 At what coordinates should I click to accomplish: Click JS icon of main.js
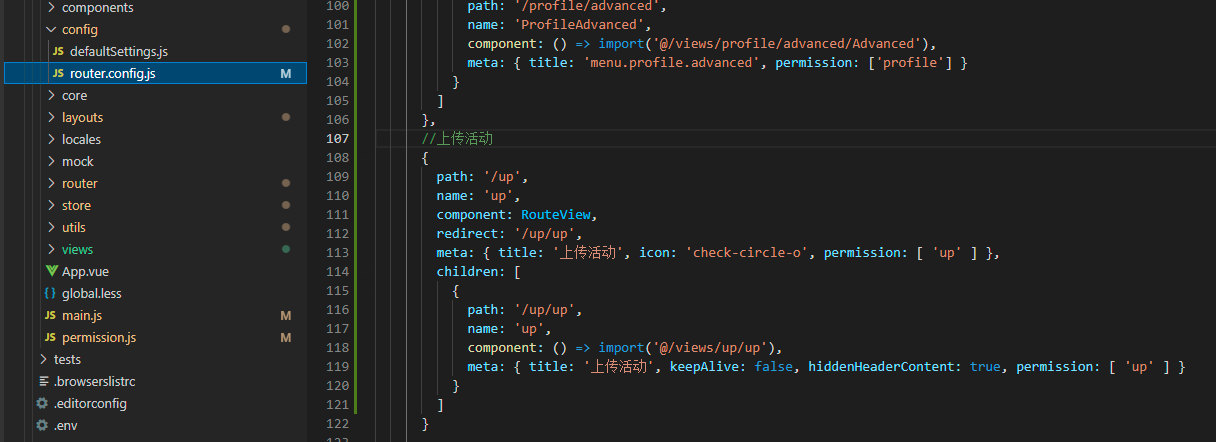pyautogui.click(x=51, y=315)
